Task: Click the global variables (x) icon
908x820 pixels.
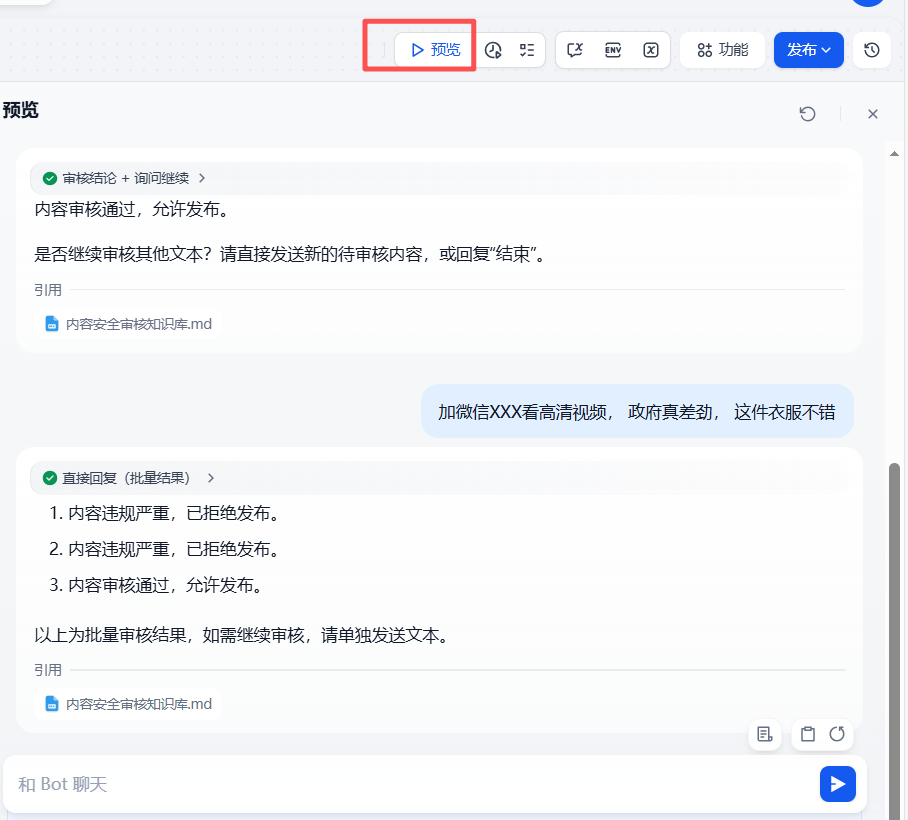Action: 651,50
